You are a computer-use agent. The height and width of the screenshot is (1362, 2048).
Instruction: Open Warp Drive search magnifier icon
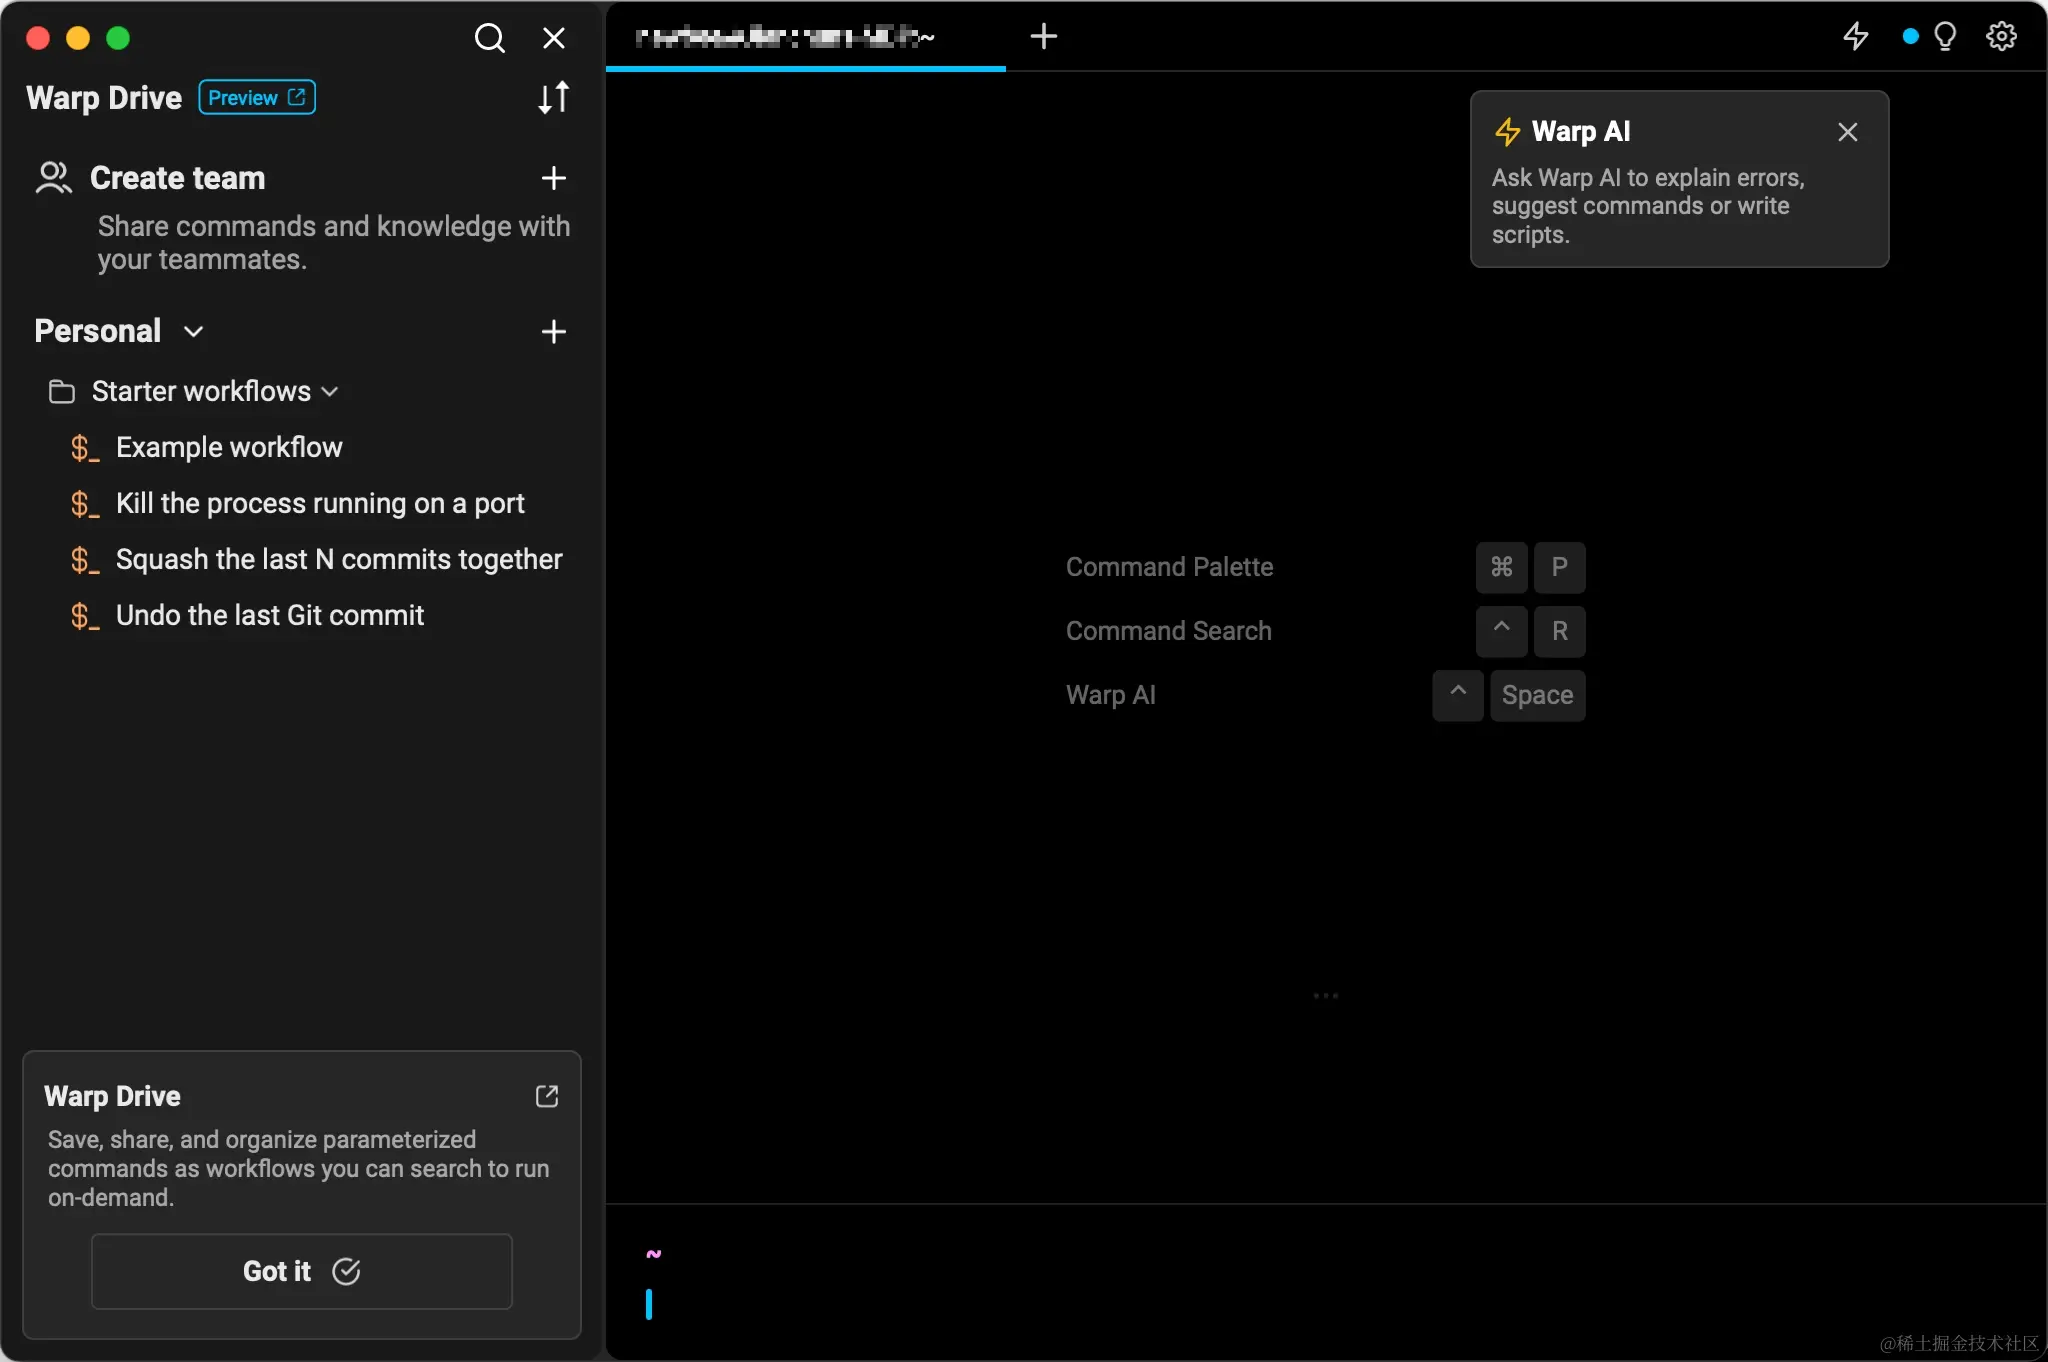489,38
